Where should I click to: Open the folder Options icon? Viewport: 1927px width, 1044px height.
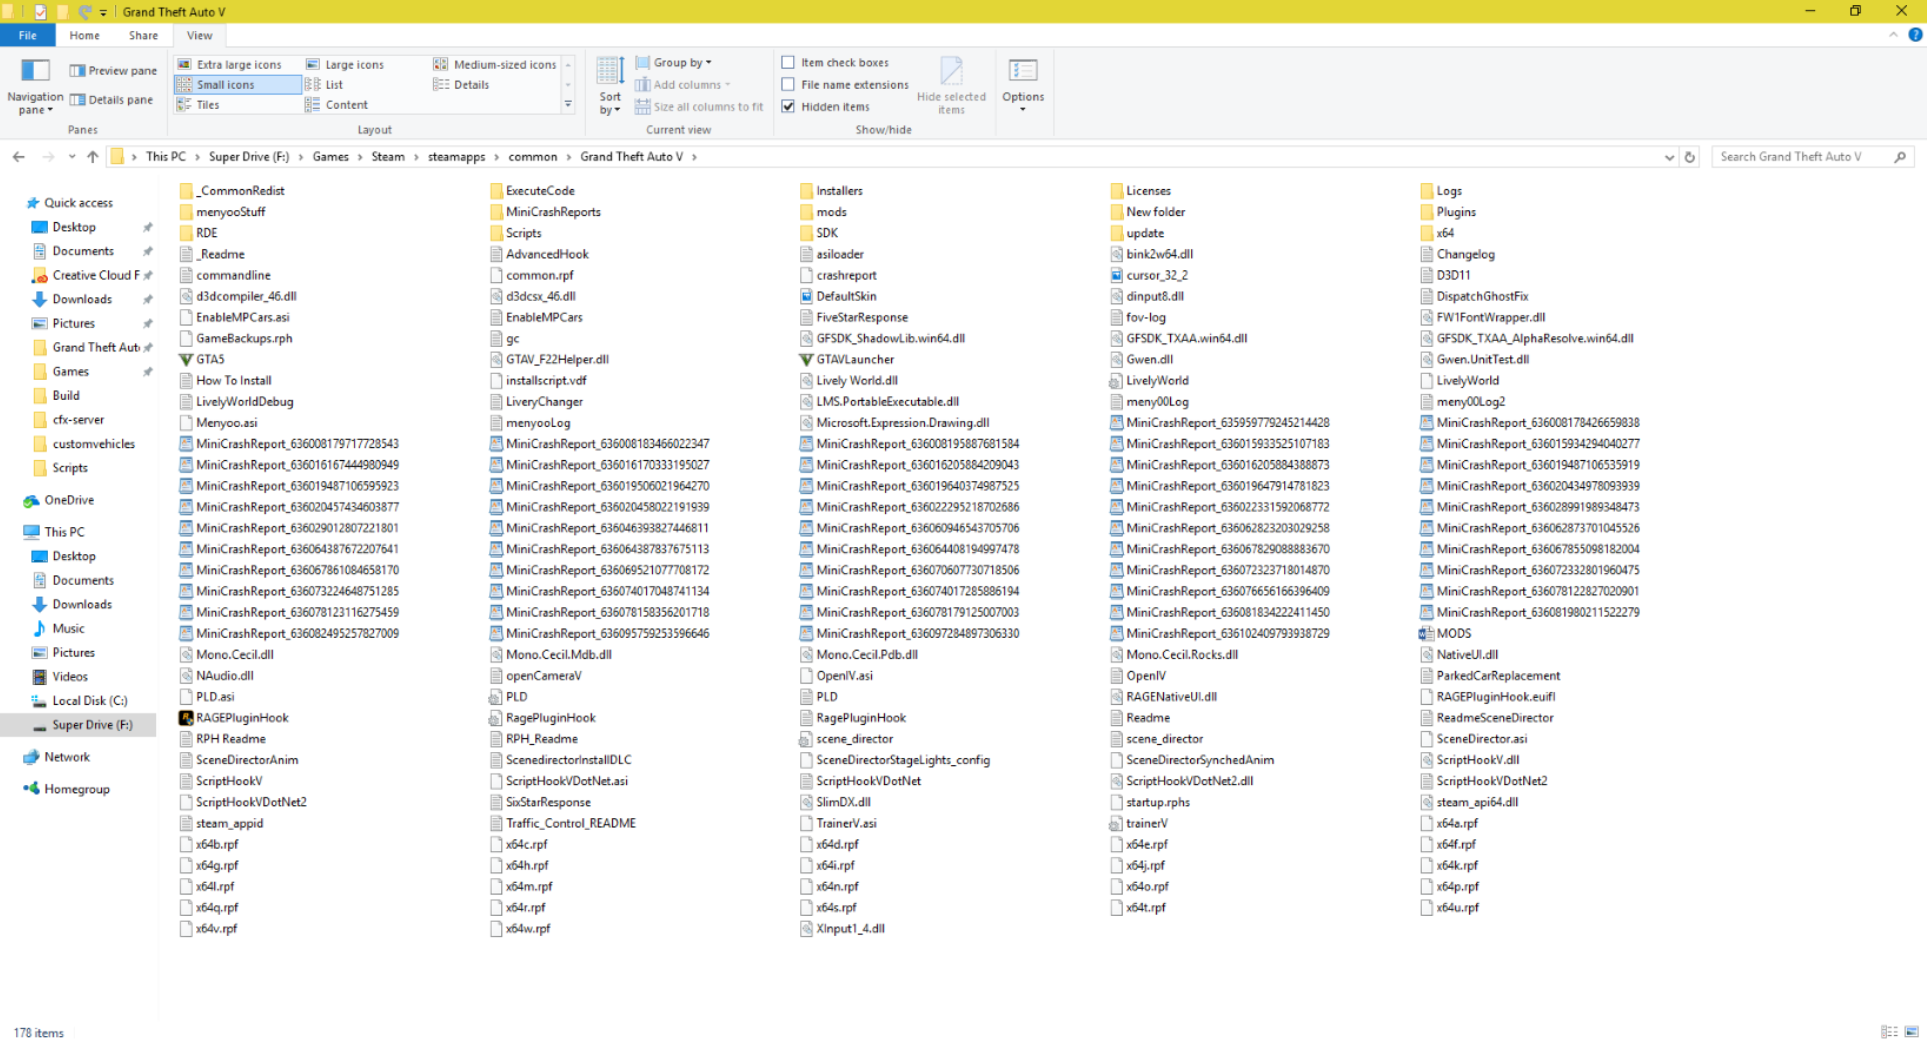point(1023,71)
